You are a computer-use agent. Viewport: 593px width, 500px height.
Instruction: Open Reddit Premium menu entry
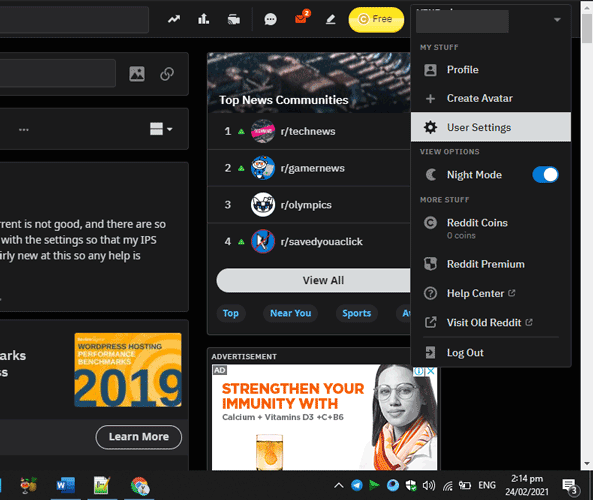coord(491,264)
